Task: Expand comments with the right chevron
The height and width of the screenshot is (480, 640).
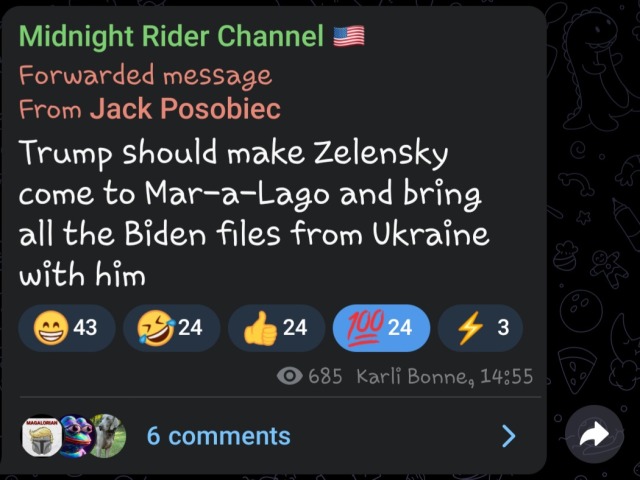Action: point(509,436)
